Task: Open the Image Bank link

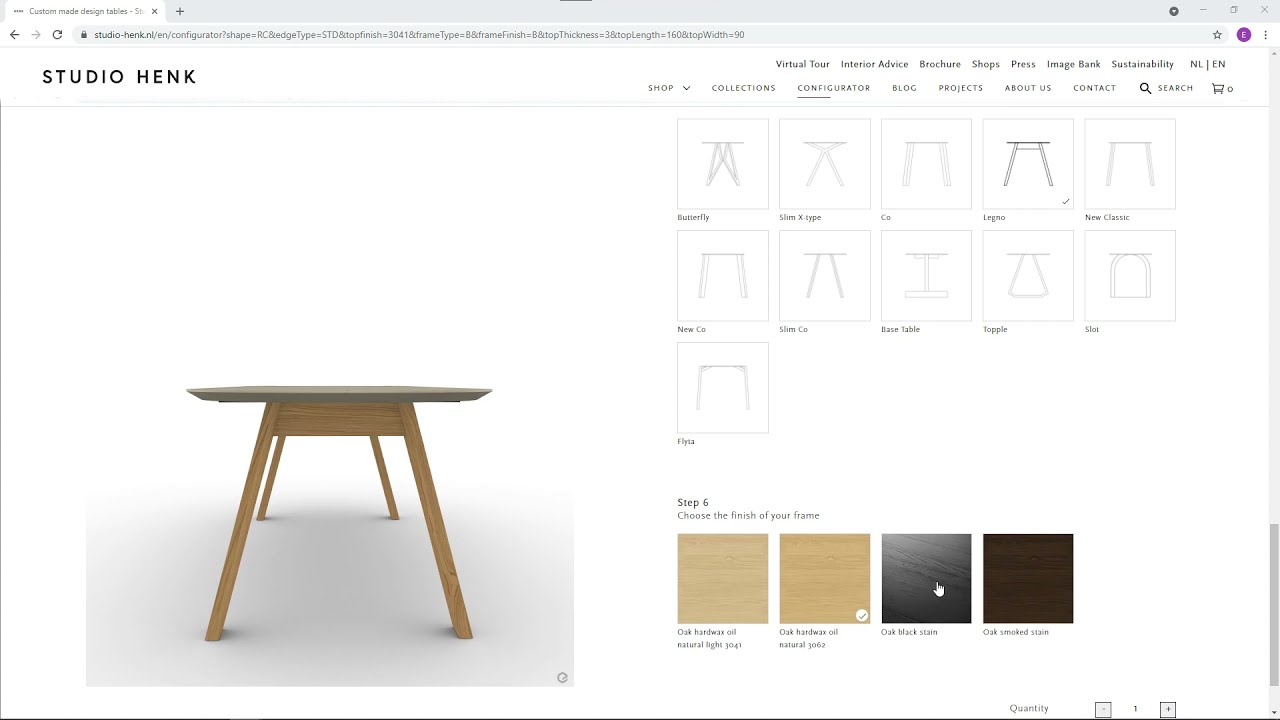Action: pos(1074,64)
